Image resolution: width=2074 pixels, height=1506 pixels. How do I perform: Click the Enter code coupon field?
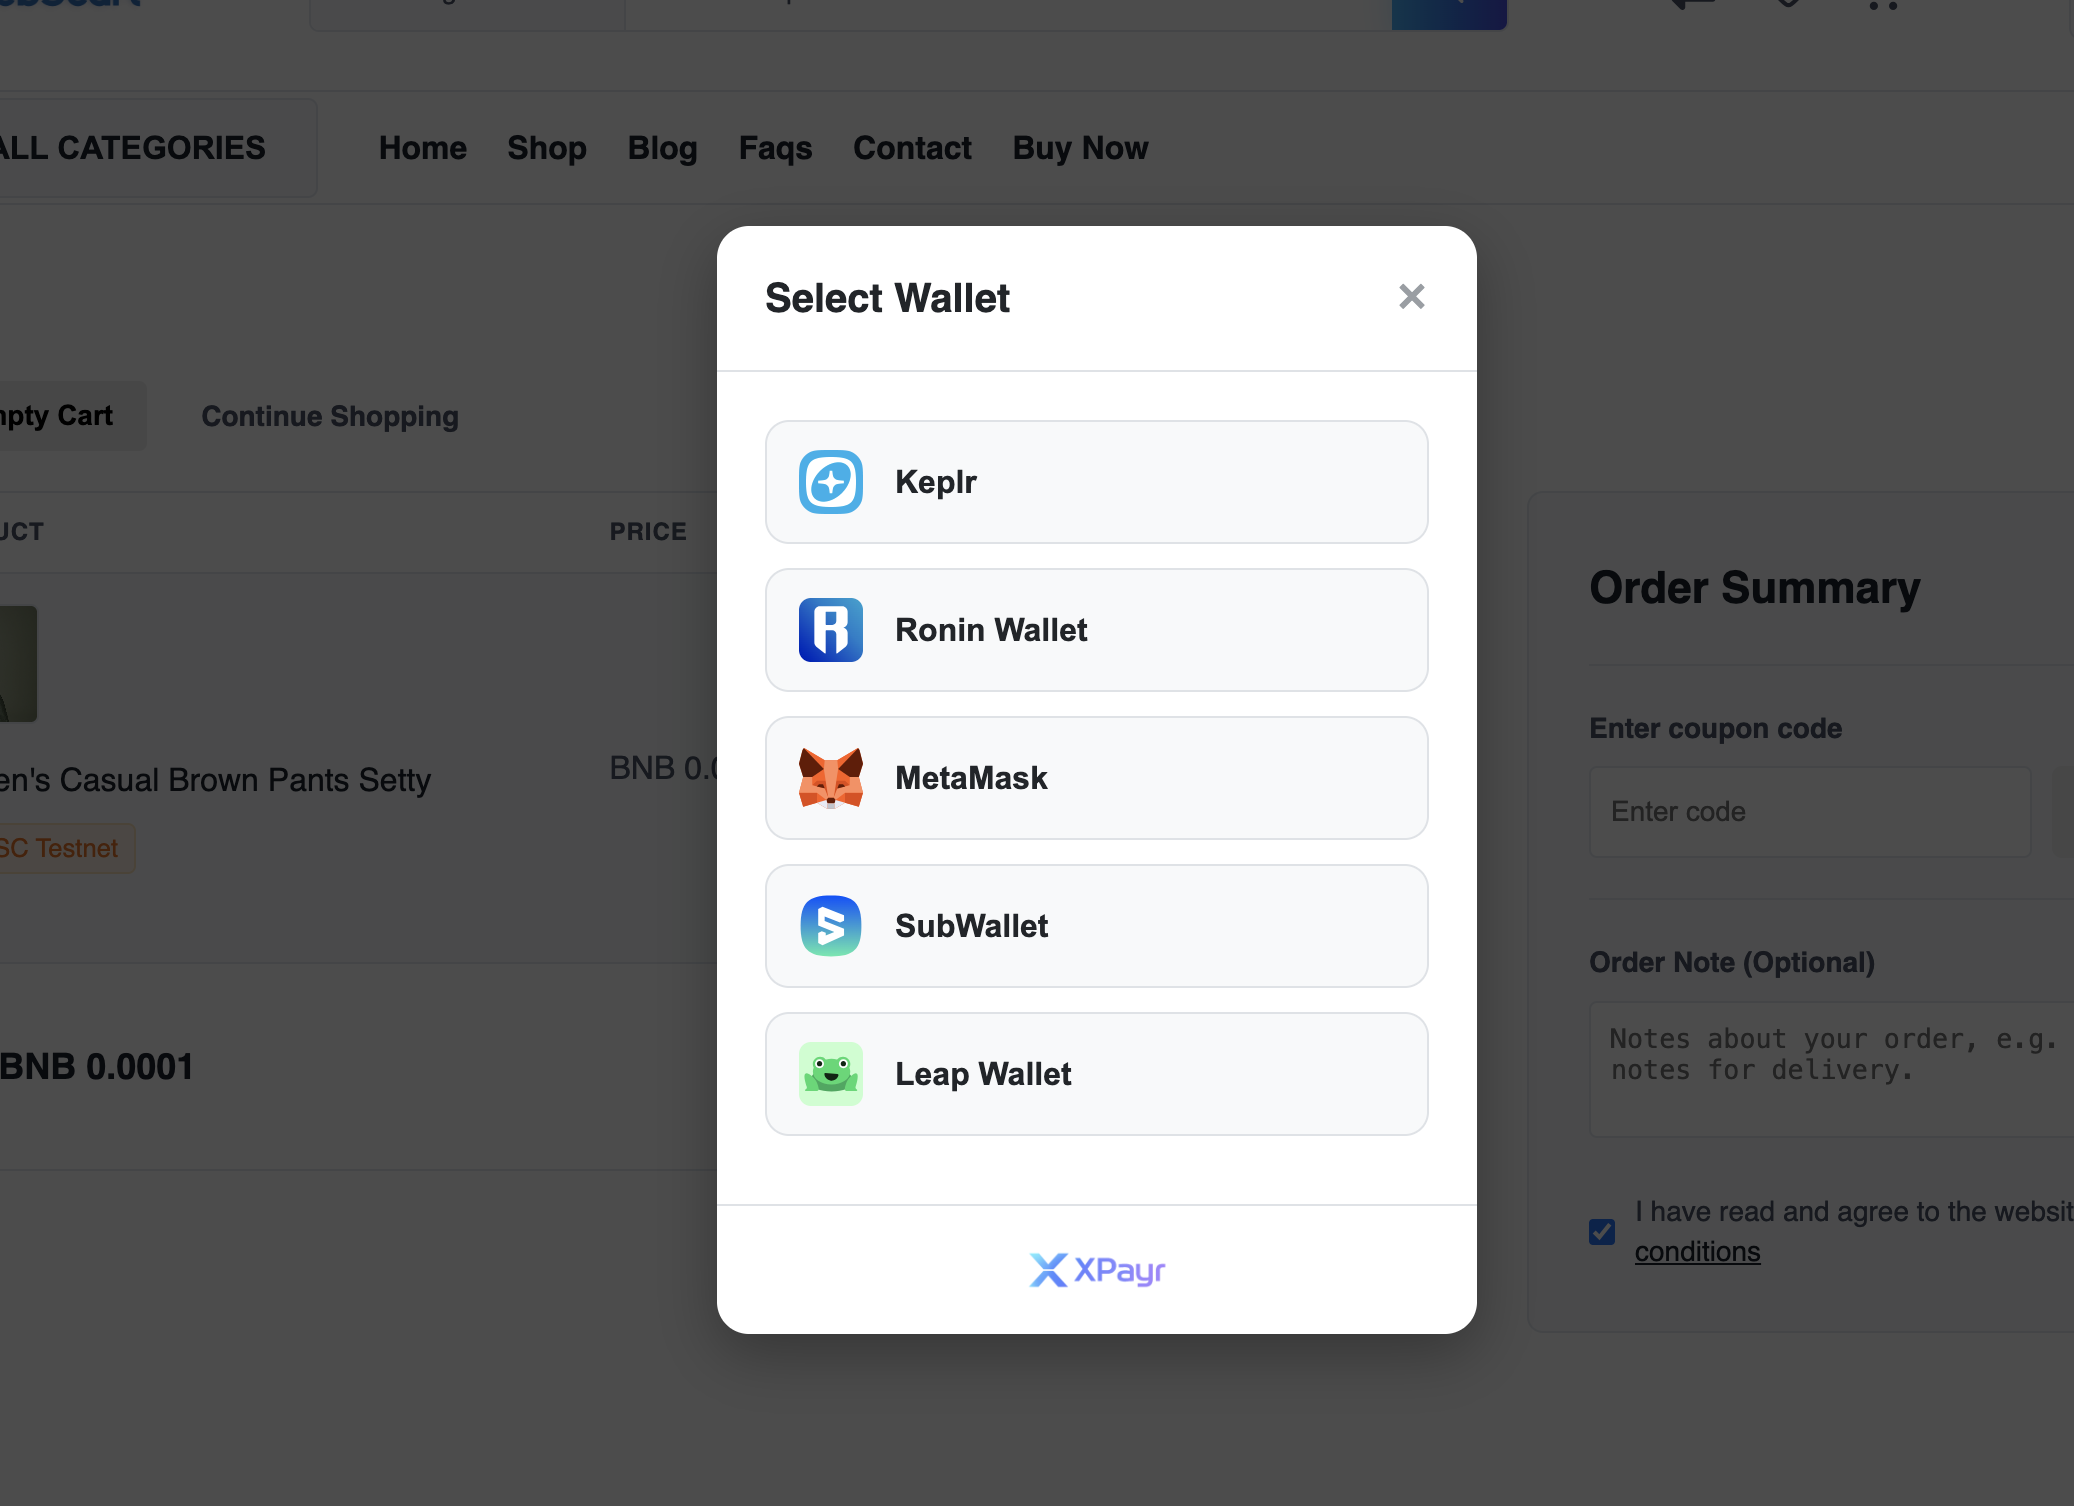click(x=1810, y=812)
